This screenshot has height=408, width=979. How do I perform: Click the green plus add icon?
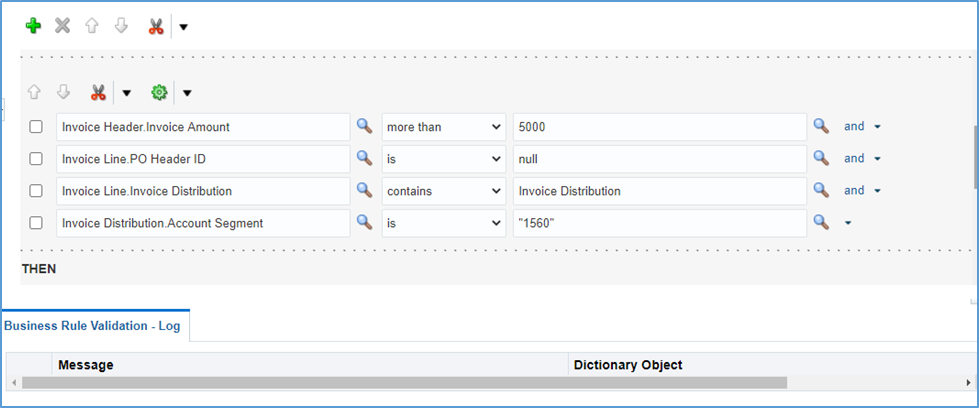point(33,26)
